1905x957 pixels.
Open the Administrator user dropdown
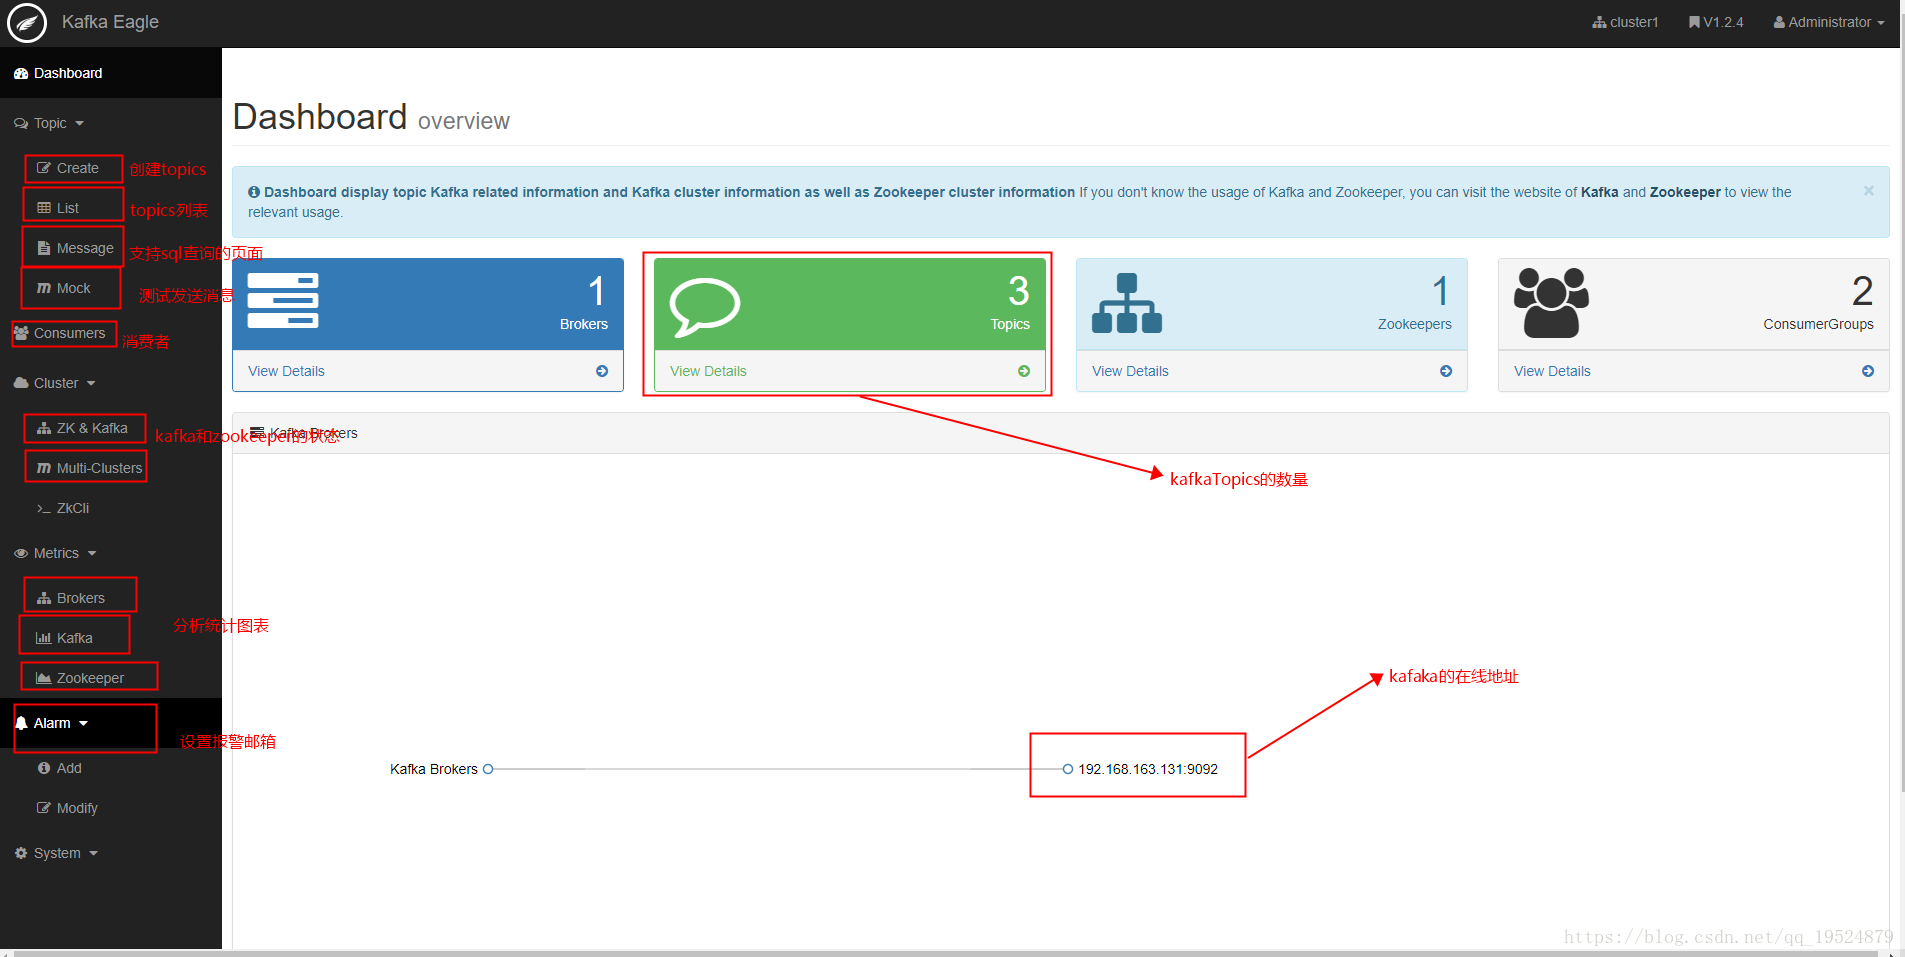point(1829,22)
